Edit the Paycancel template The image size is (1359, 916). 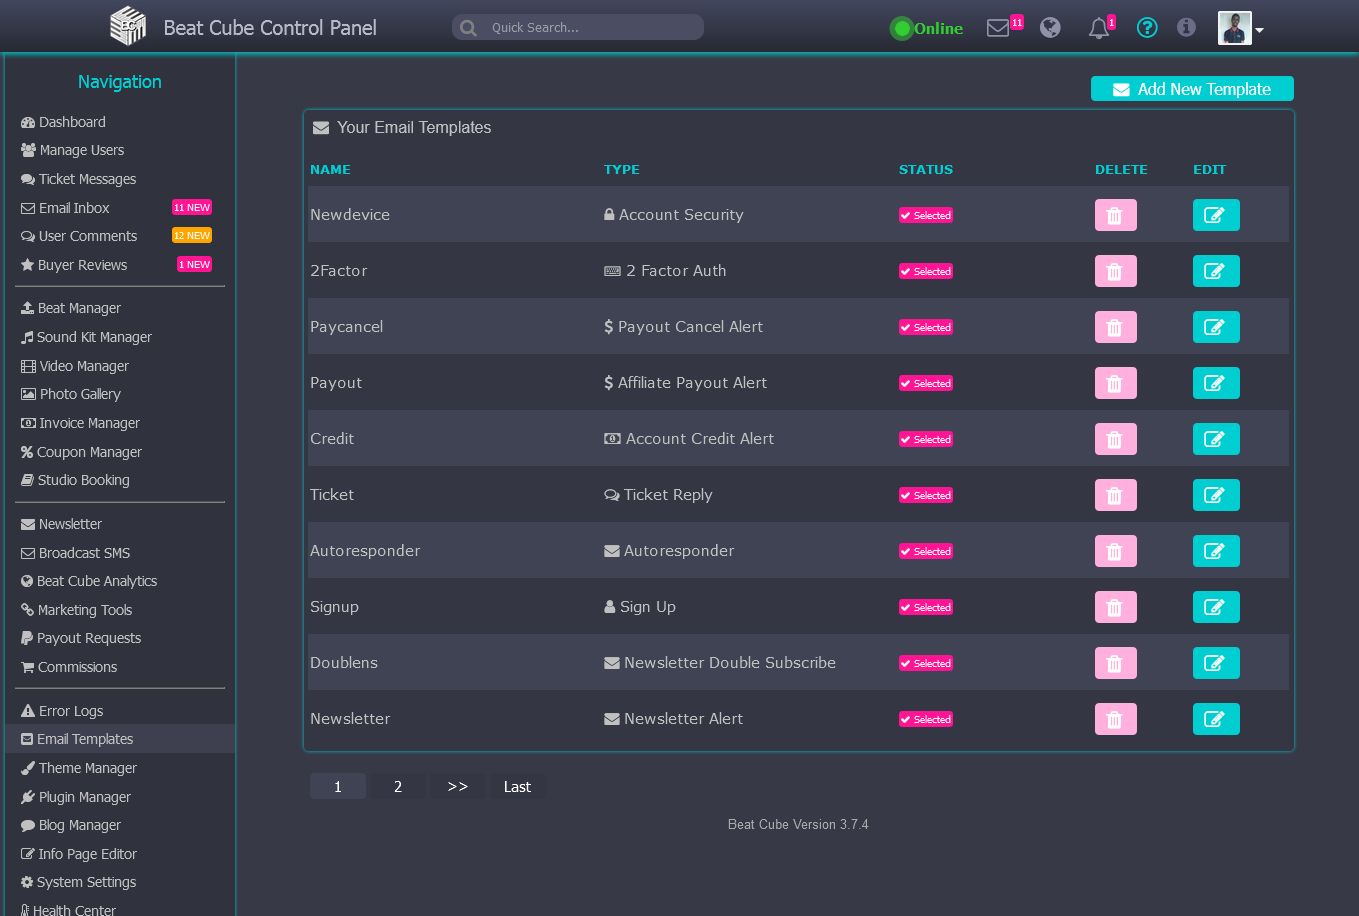[1216, 327]
